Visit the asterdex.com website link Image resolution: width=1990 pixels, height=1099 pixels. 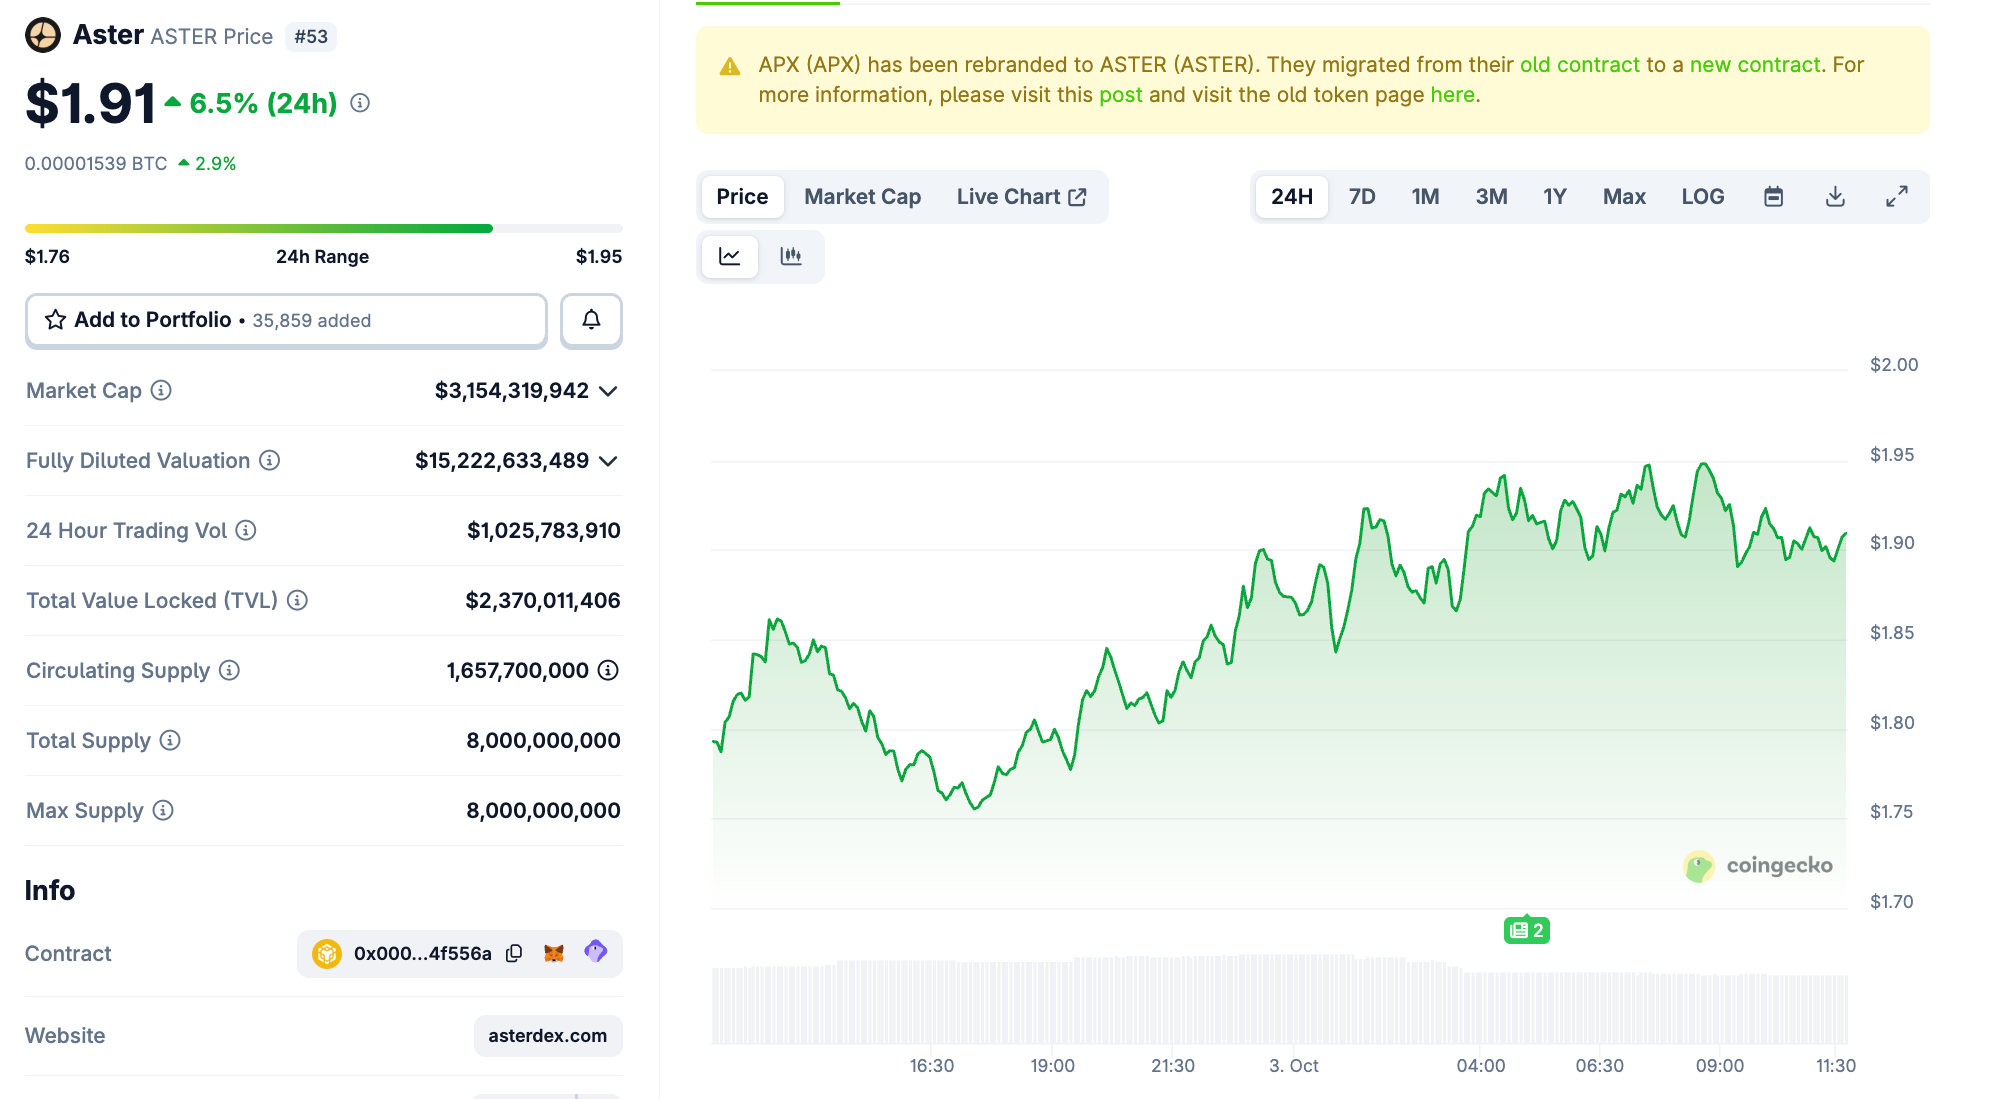pyautogui.click(x=547, y=1036)
